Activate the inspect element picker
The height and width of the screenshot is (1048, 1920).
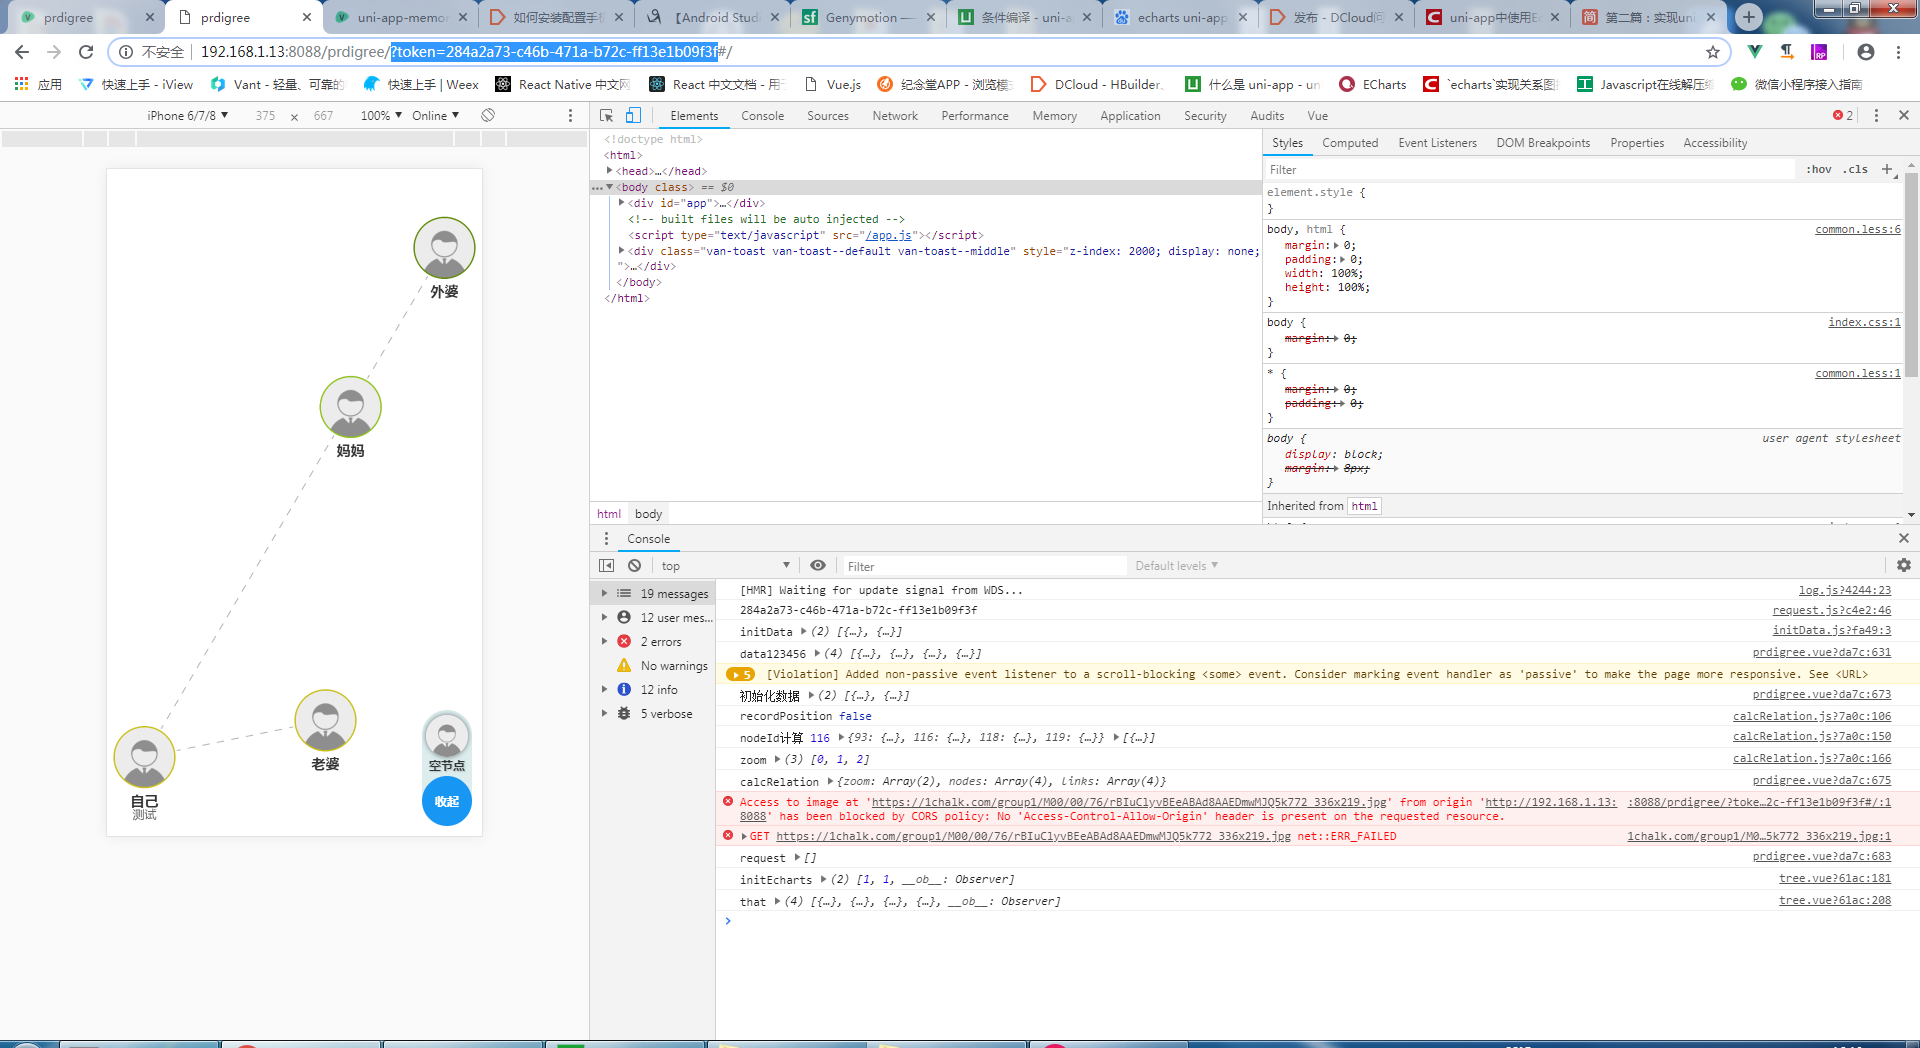[607, 116]
